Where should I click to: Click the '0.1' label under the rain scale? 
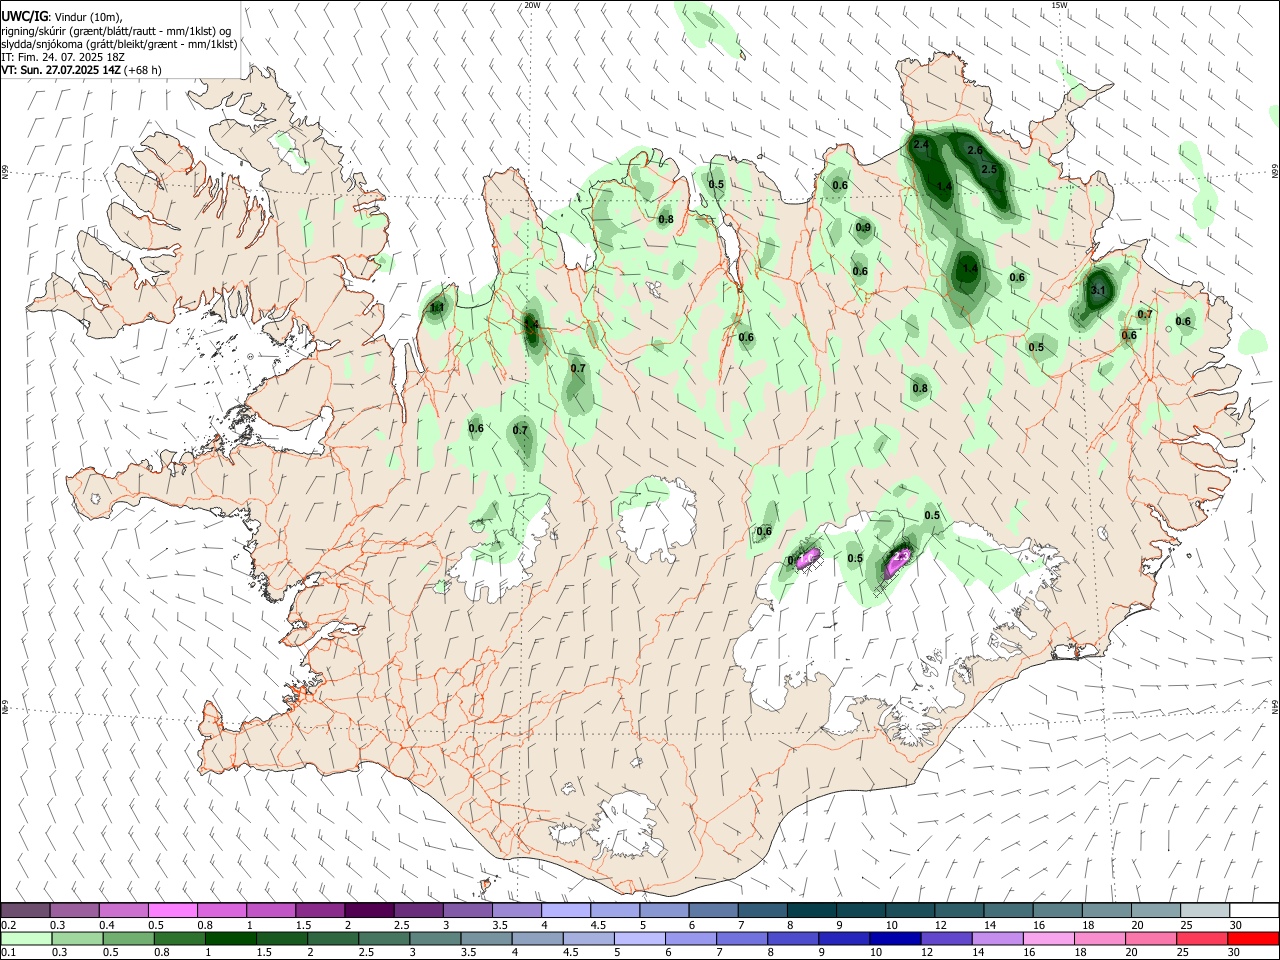(9, 952)
